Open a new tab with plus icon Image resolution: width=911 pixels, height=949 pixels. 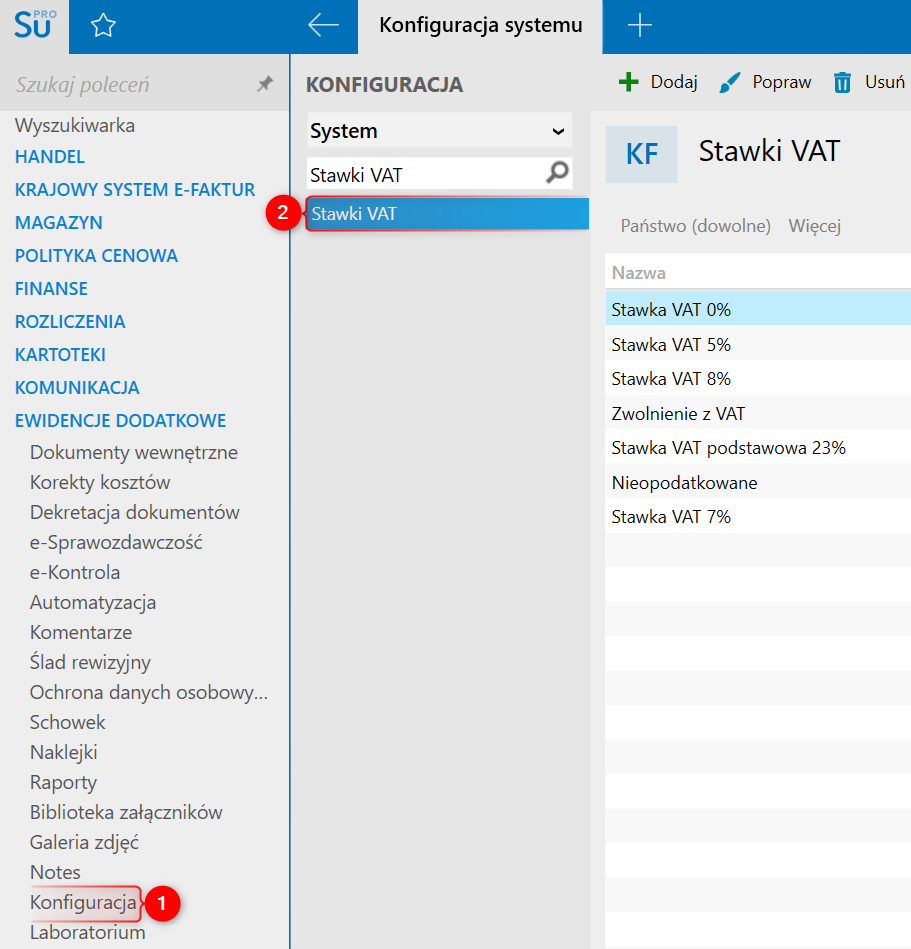pos(639,26)
